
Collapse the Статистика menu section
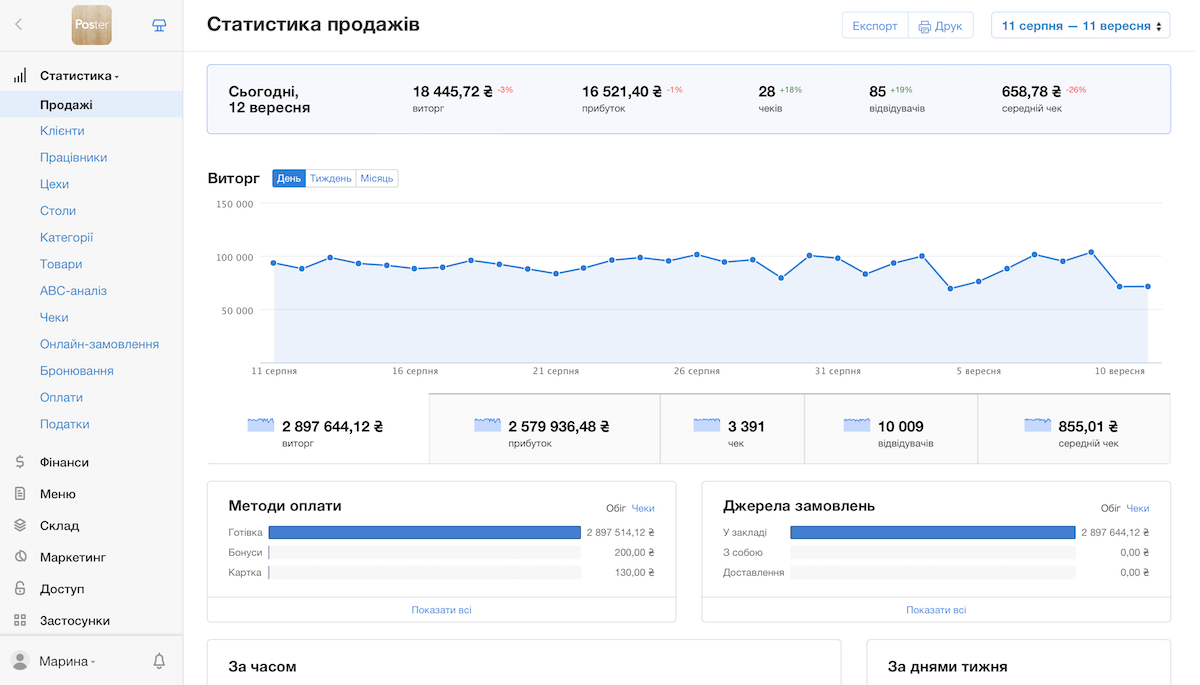[x=78, y=76]
